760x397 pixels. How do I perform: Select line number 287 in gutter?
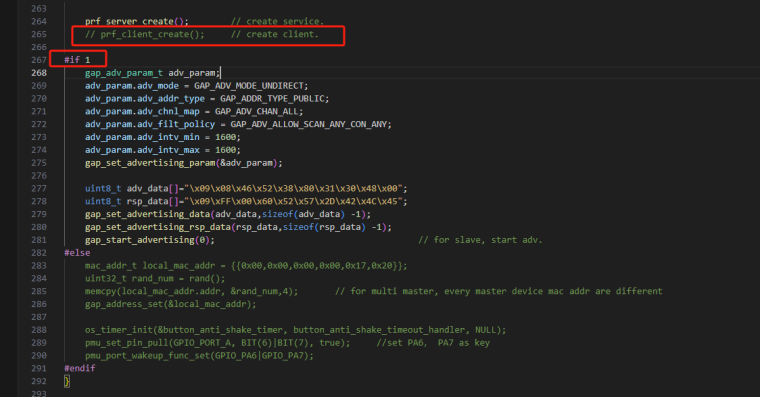click(x=39, y=317)
